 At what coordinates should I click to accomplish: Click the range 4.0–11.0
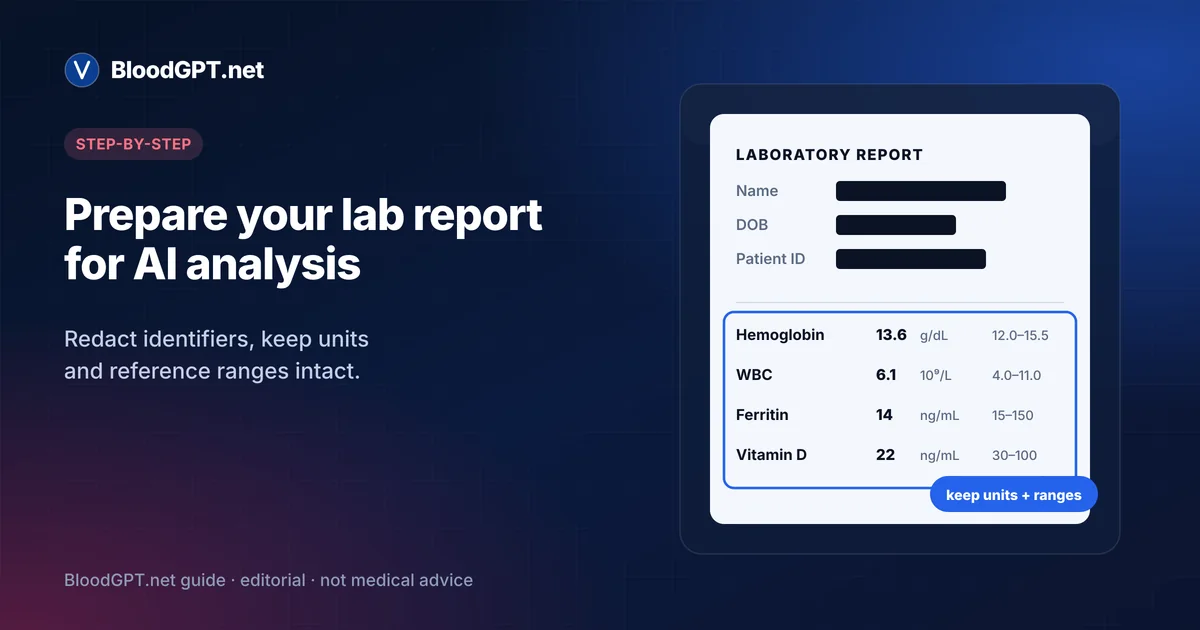1016,376
